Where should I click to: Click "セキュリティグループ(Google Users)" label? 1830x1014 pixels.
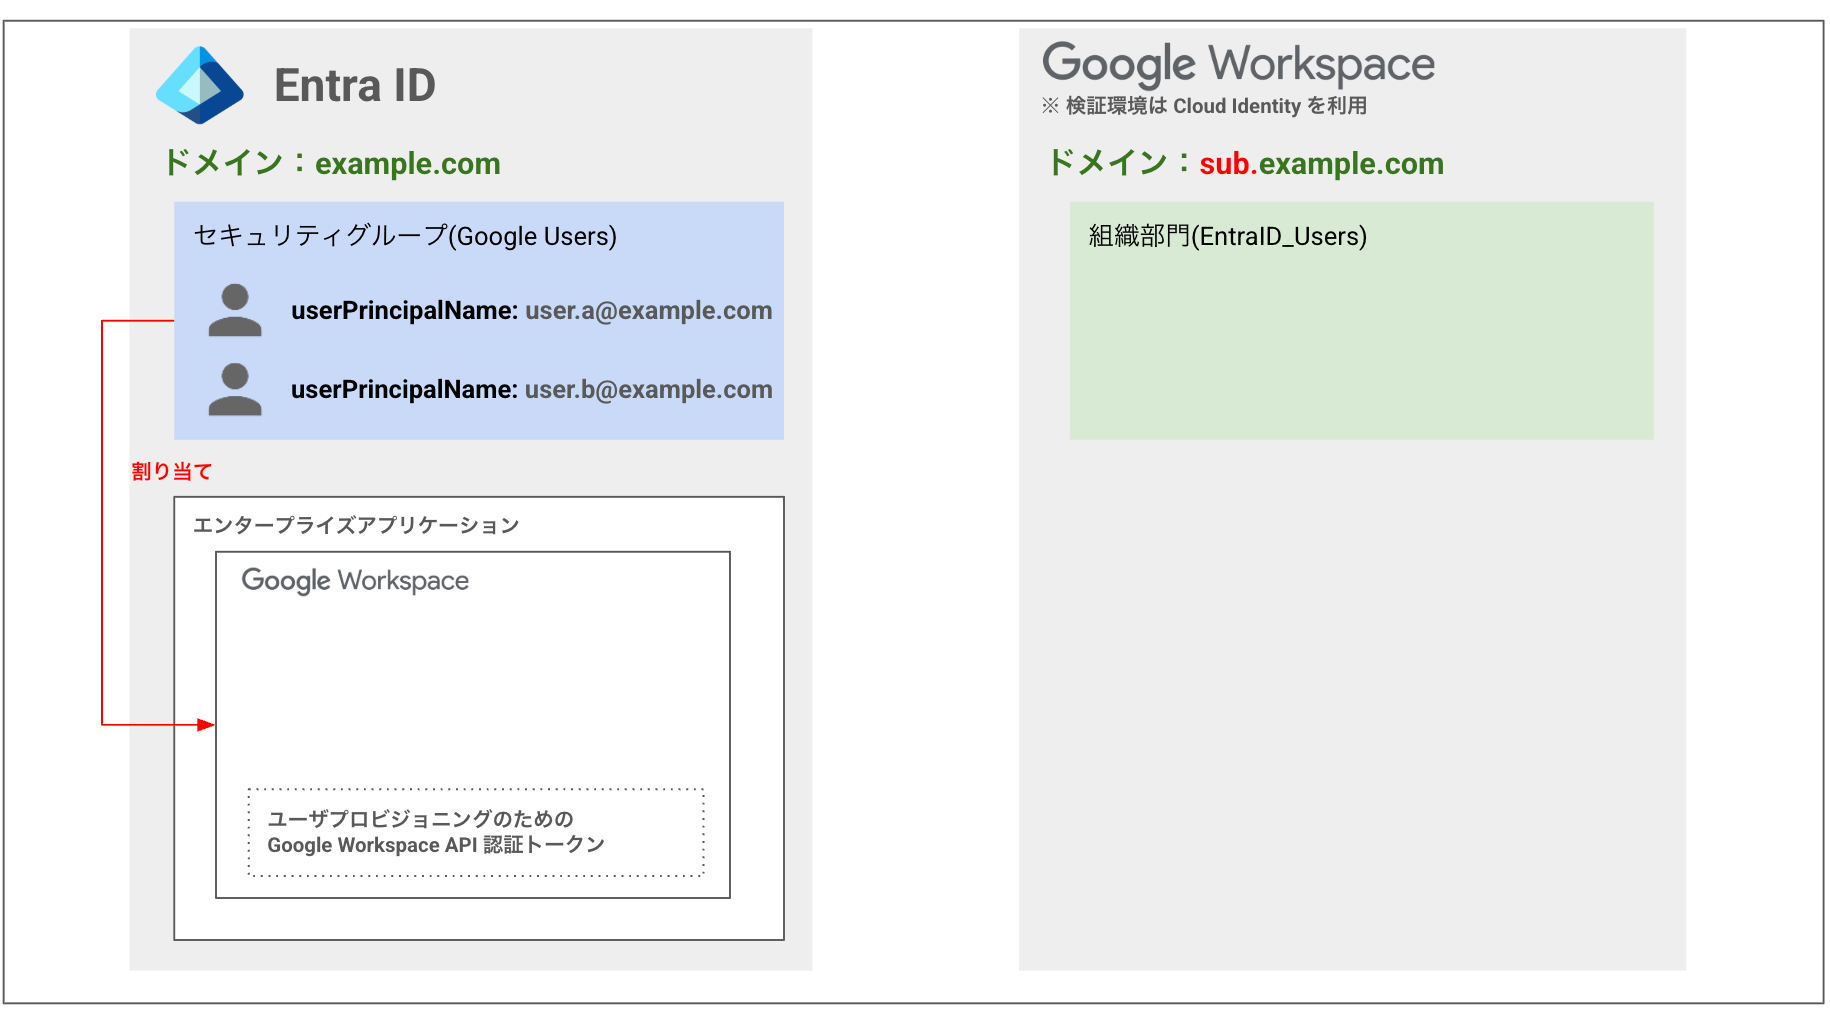click(405, 236)
